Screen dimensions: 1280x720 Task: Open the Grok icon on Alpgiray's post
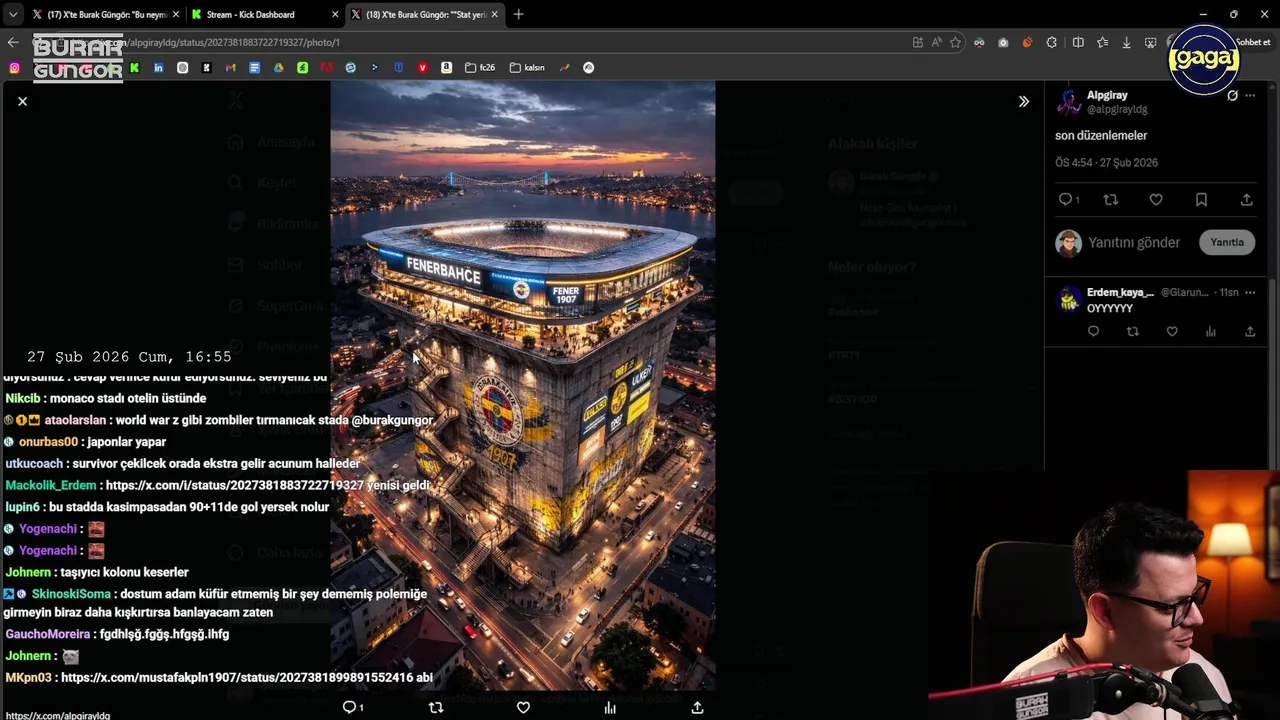click(x=1232, y=96)
